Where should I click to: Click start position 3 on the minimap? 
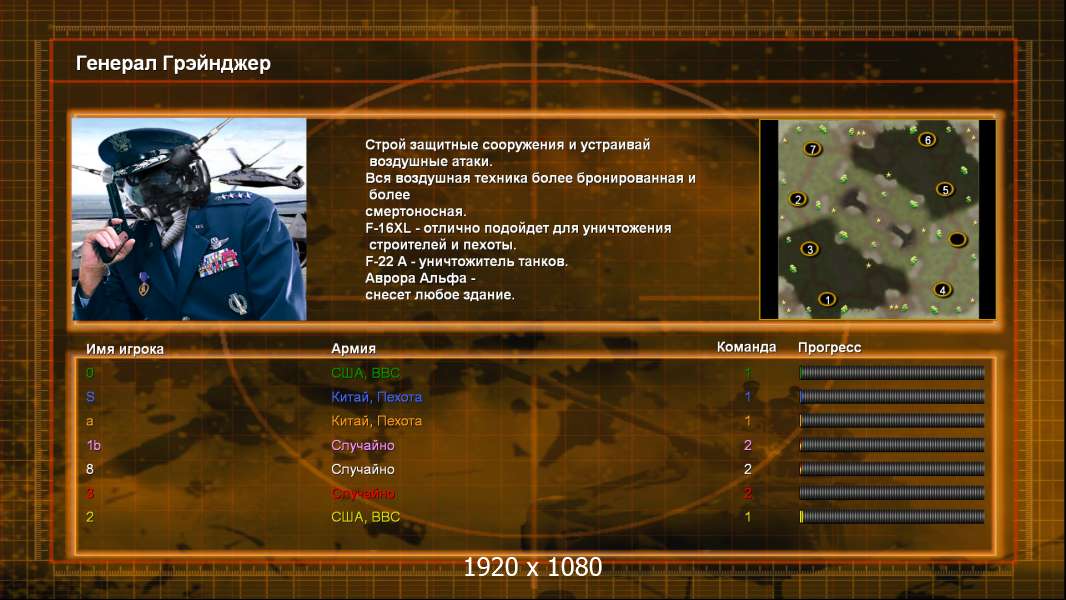tap(809, 249)
